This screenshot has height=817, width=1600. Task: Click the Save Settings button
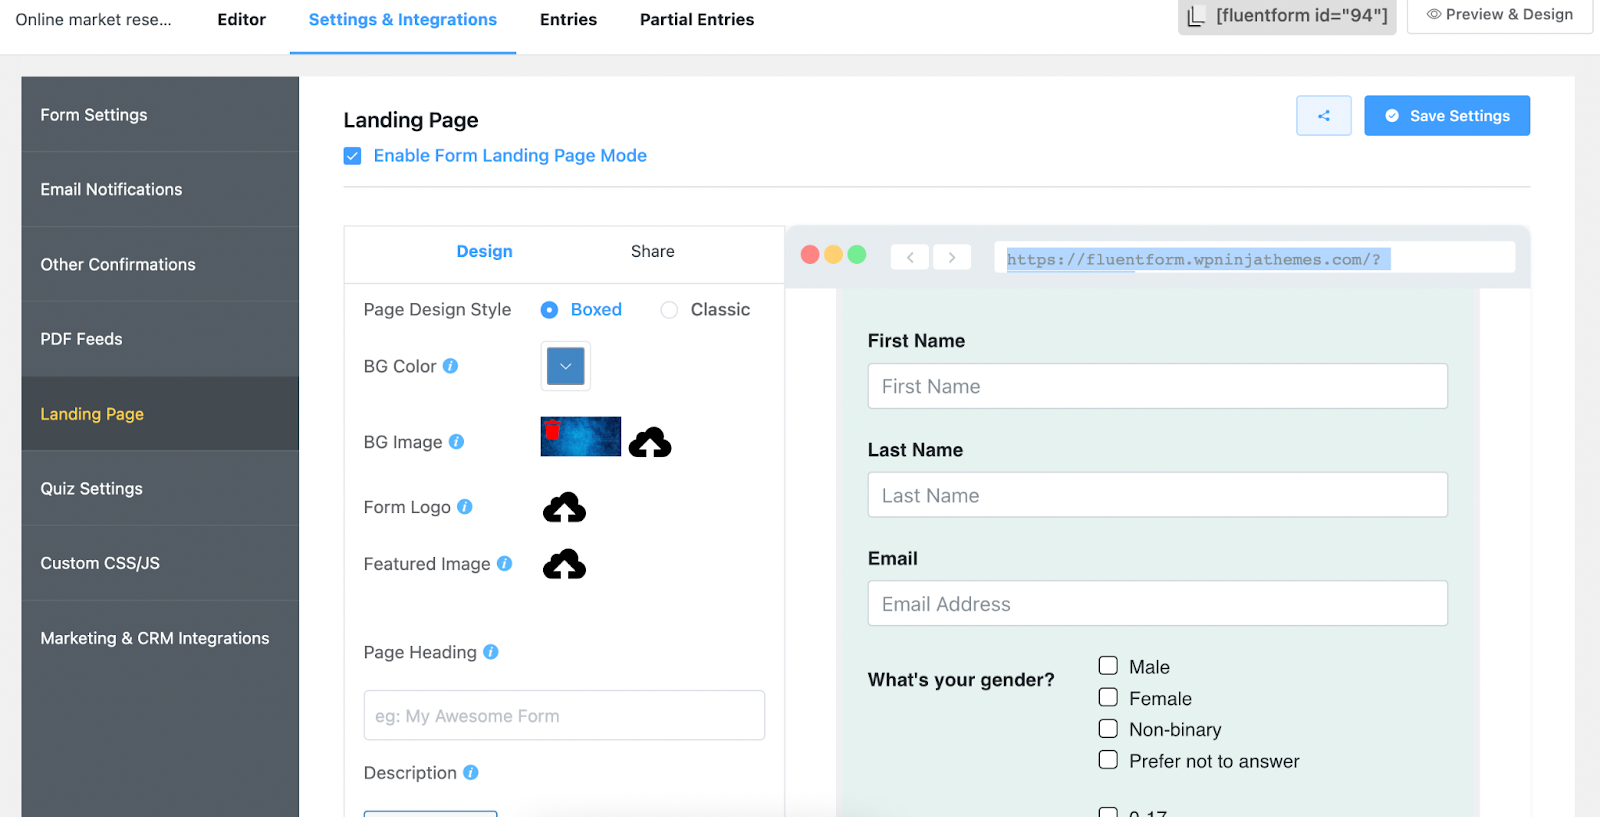coord(1446,116)
